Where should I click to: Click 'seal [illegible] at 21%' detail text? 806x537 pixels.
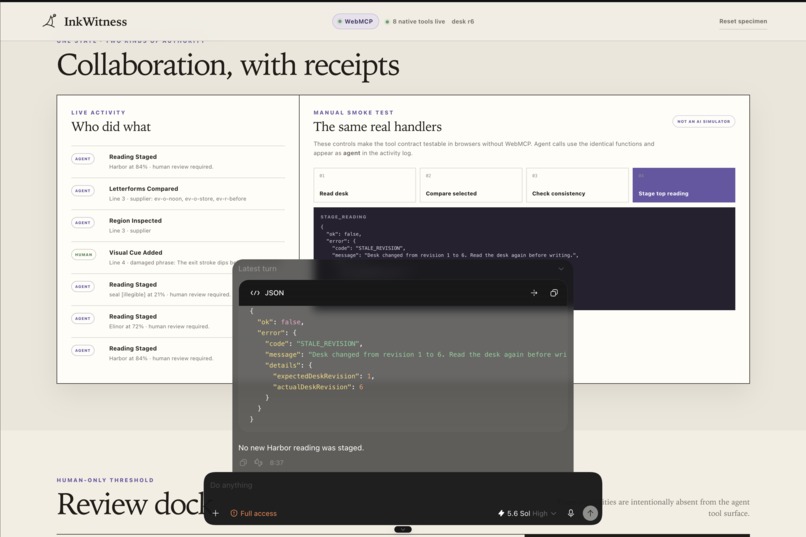click(x=170, y=294)
